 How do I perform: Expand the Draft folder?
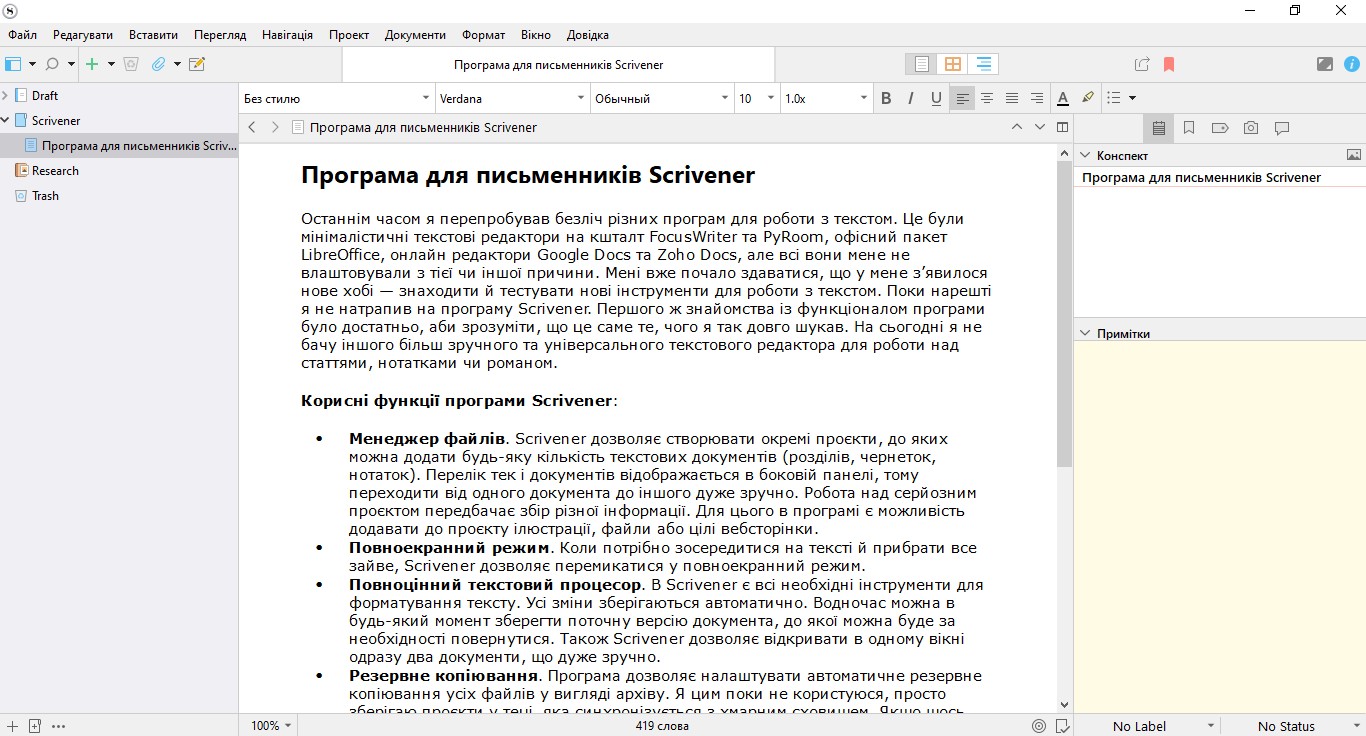(x=6, y=95)
